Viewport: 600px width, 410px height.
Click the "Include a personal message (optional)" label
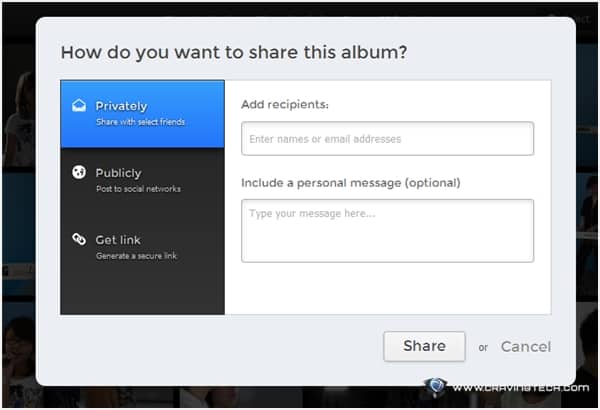351,183
